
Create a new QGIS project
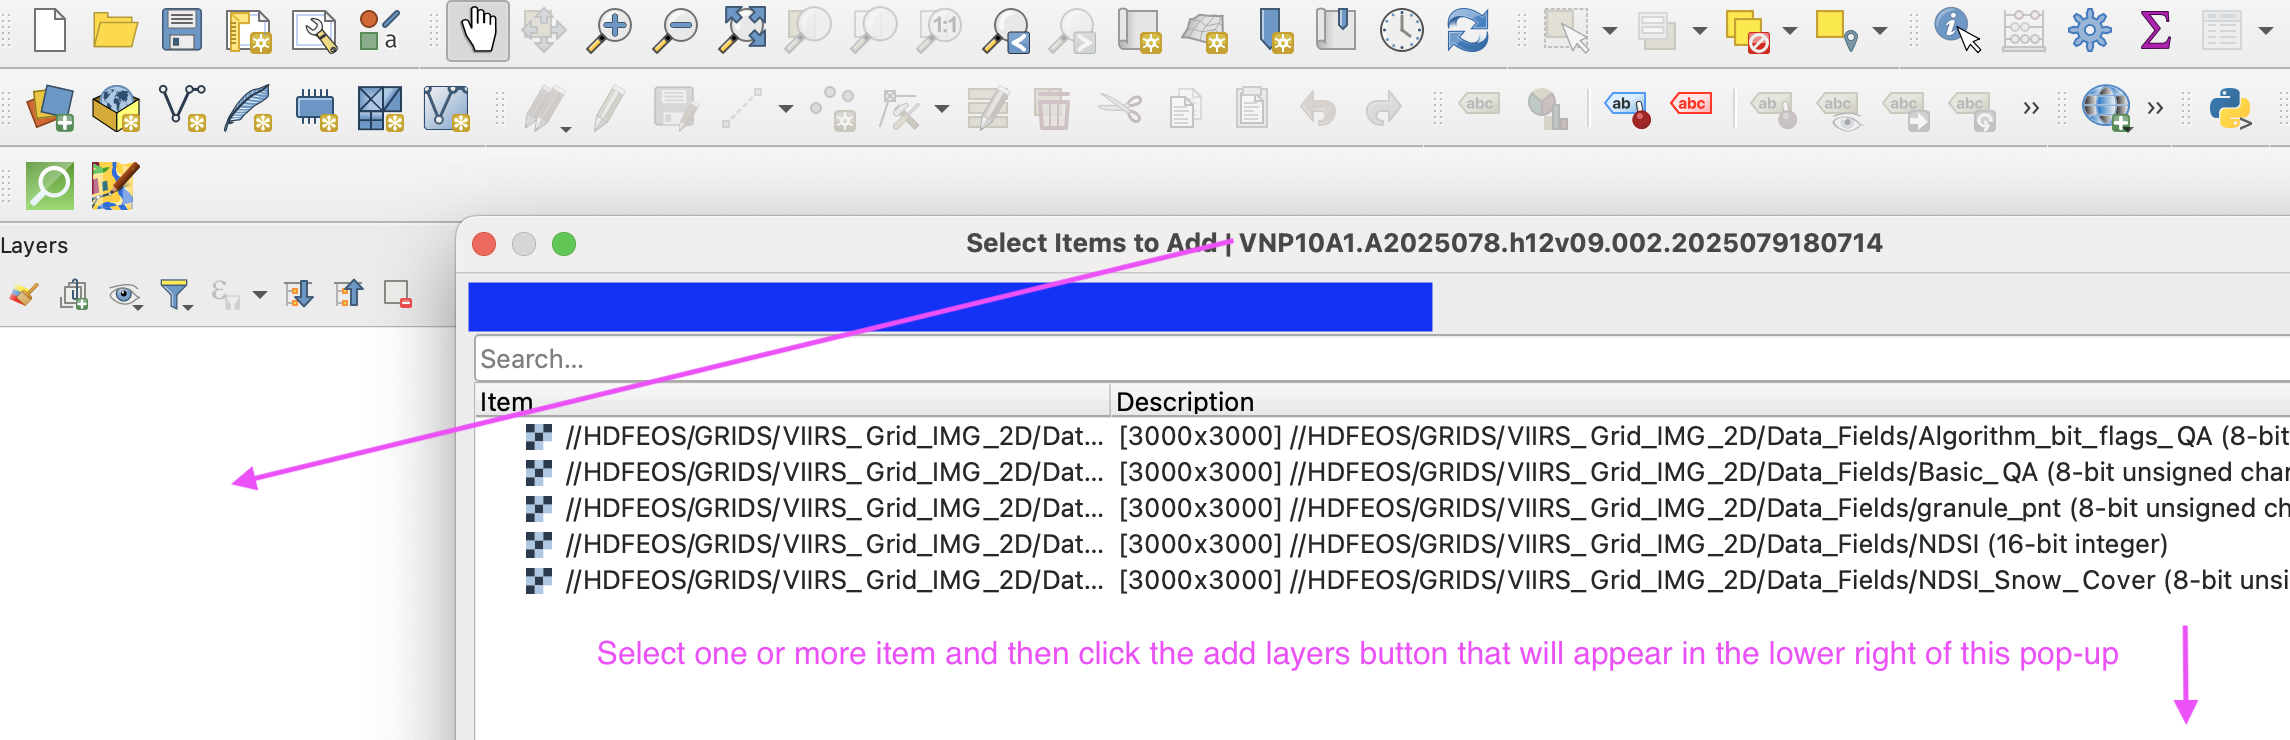(x=49, y=30)
